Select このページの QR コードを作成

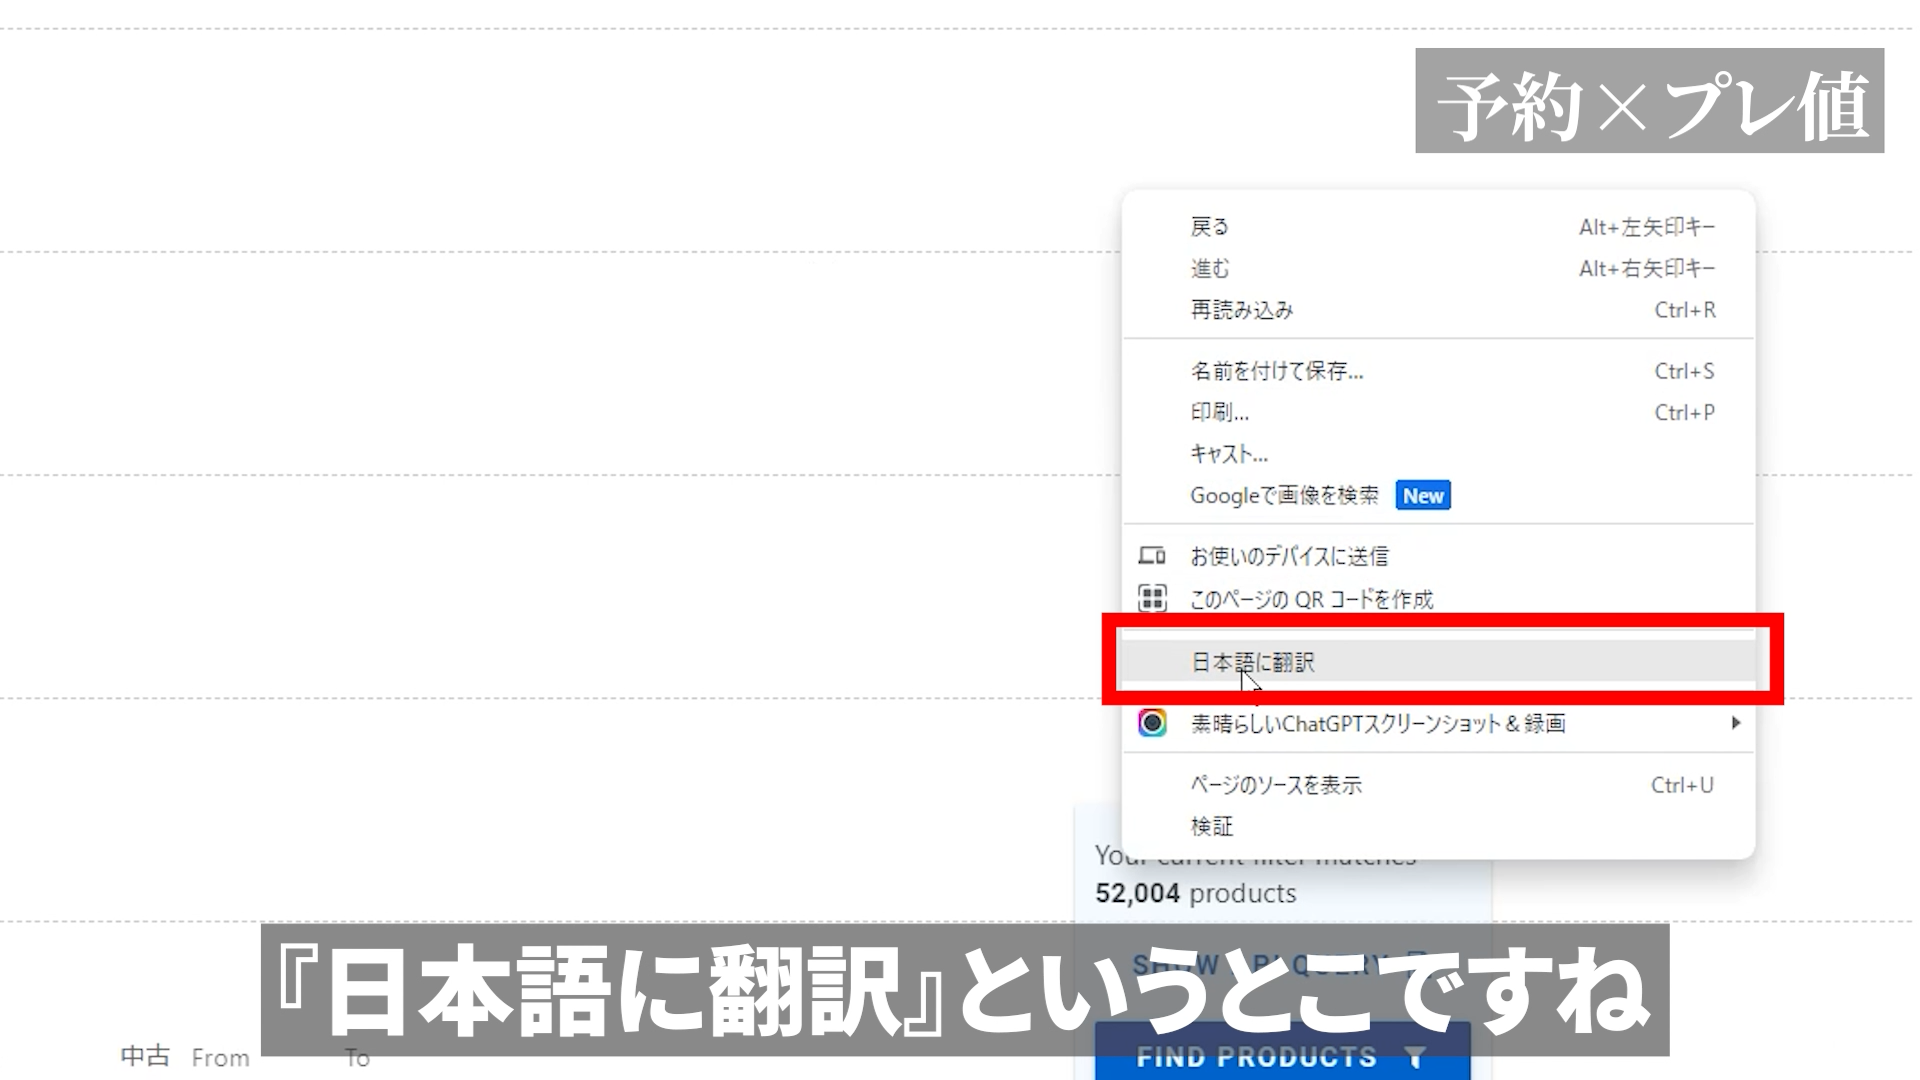[x=1310, y=600]
